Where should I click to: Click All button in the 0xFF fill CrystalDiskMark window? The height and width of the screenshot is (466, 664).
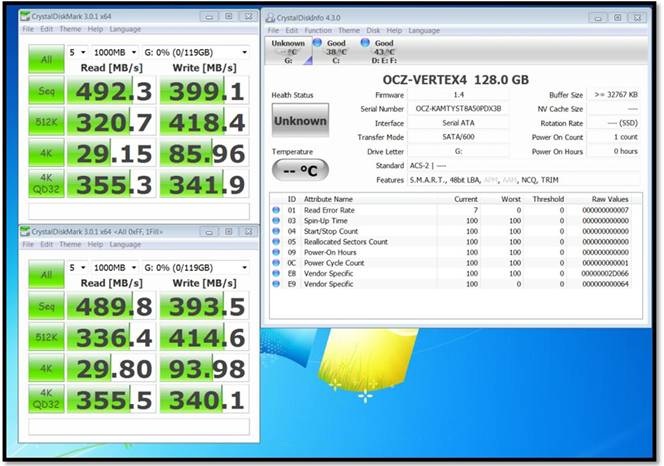[x=46, y=275]
